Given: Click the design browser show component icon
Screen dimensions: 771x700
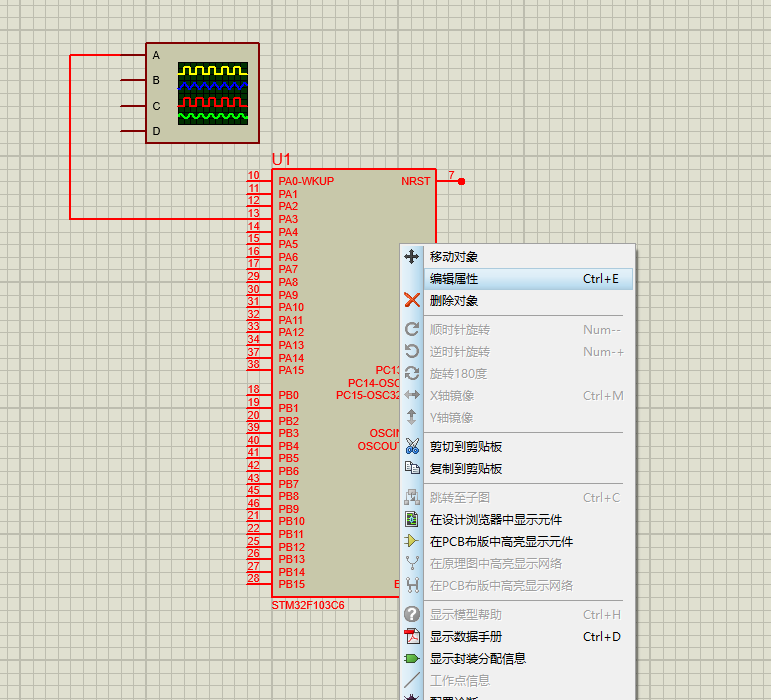Looking at the screenshot, I should (411, 520).
